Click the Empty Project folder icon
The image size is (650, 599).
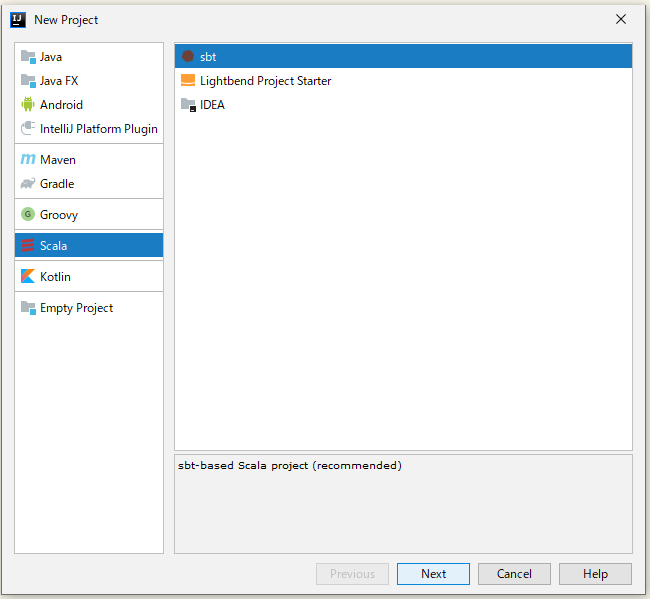(28, 308)
